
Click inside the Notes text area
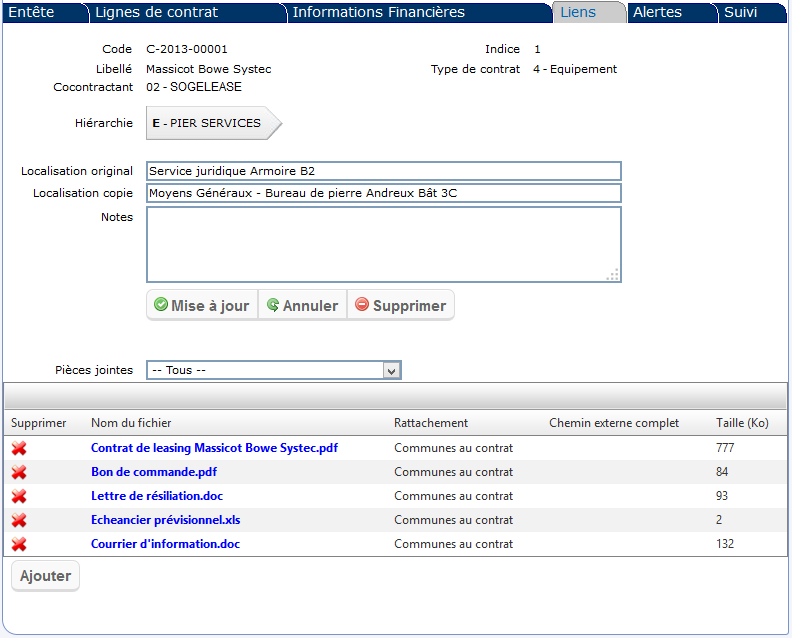click(383, 244)
